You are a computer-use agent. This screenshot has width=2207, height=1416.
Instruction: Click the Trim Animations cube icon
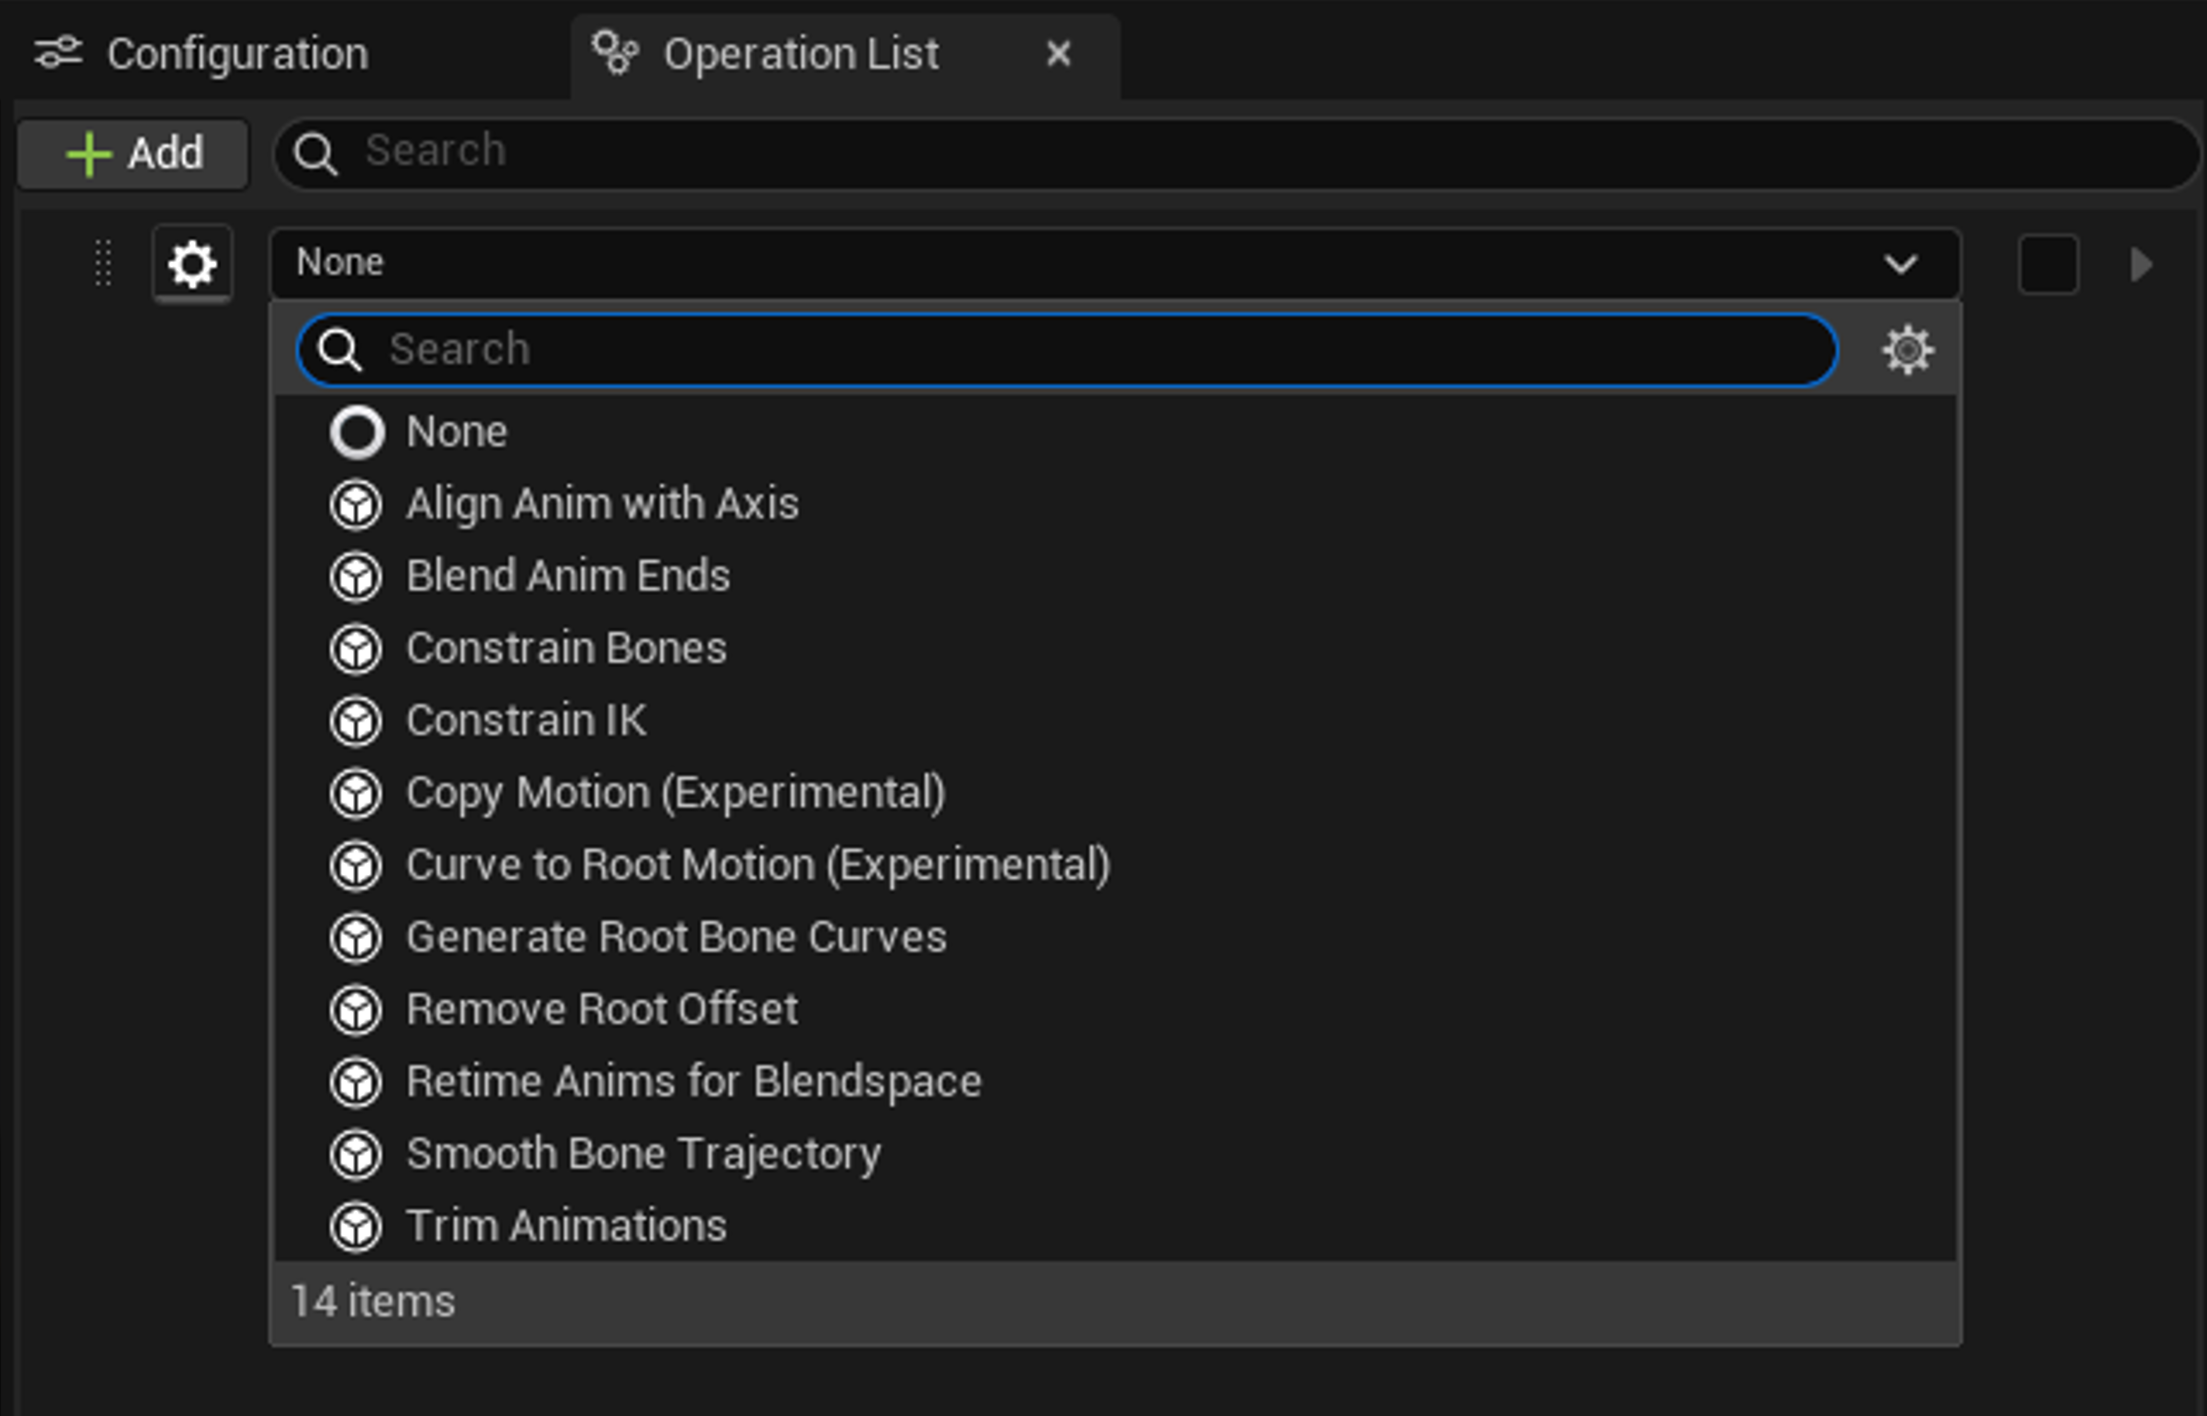click(356, 1226)
